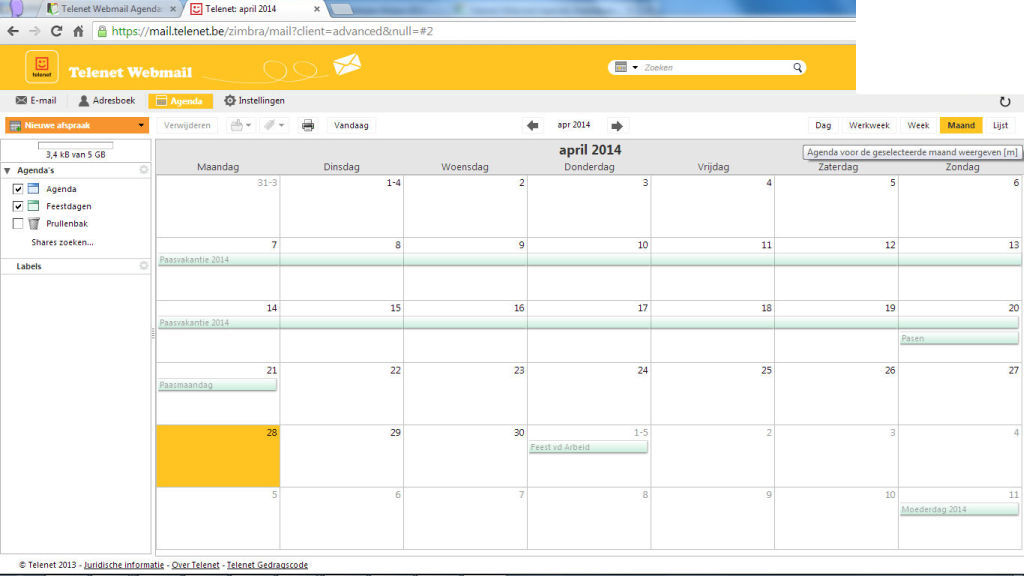Open the Adresboek tab
The width and height of the screenshot is (1024, 576).
click(106, 101)
